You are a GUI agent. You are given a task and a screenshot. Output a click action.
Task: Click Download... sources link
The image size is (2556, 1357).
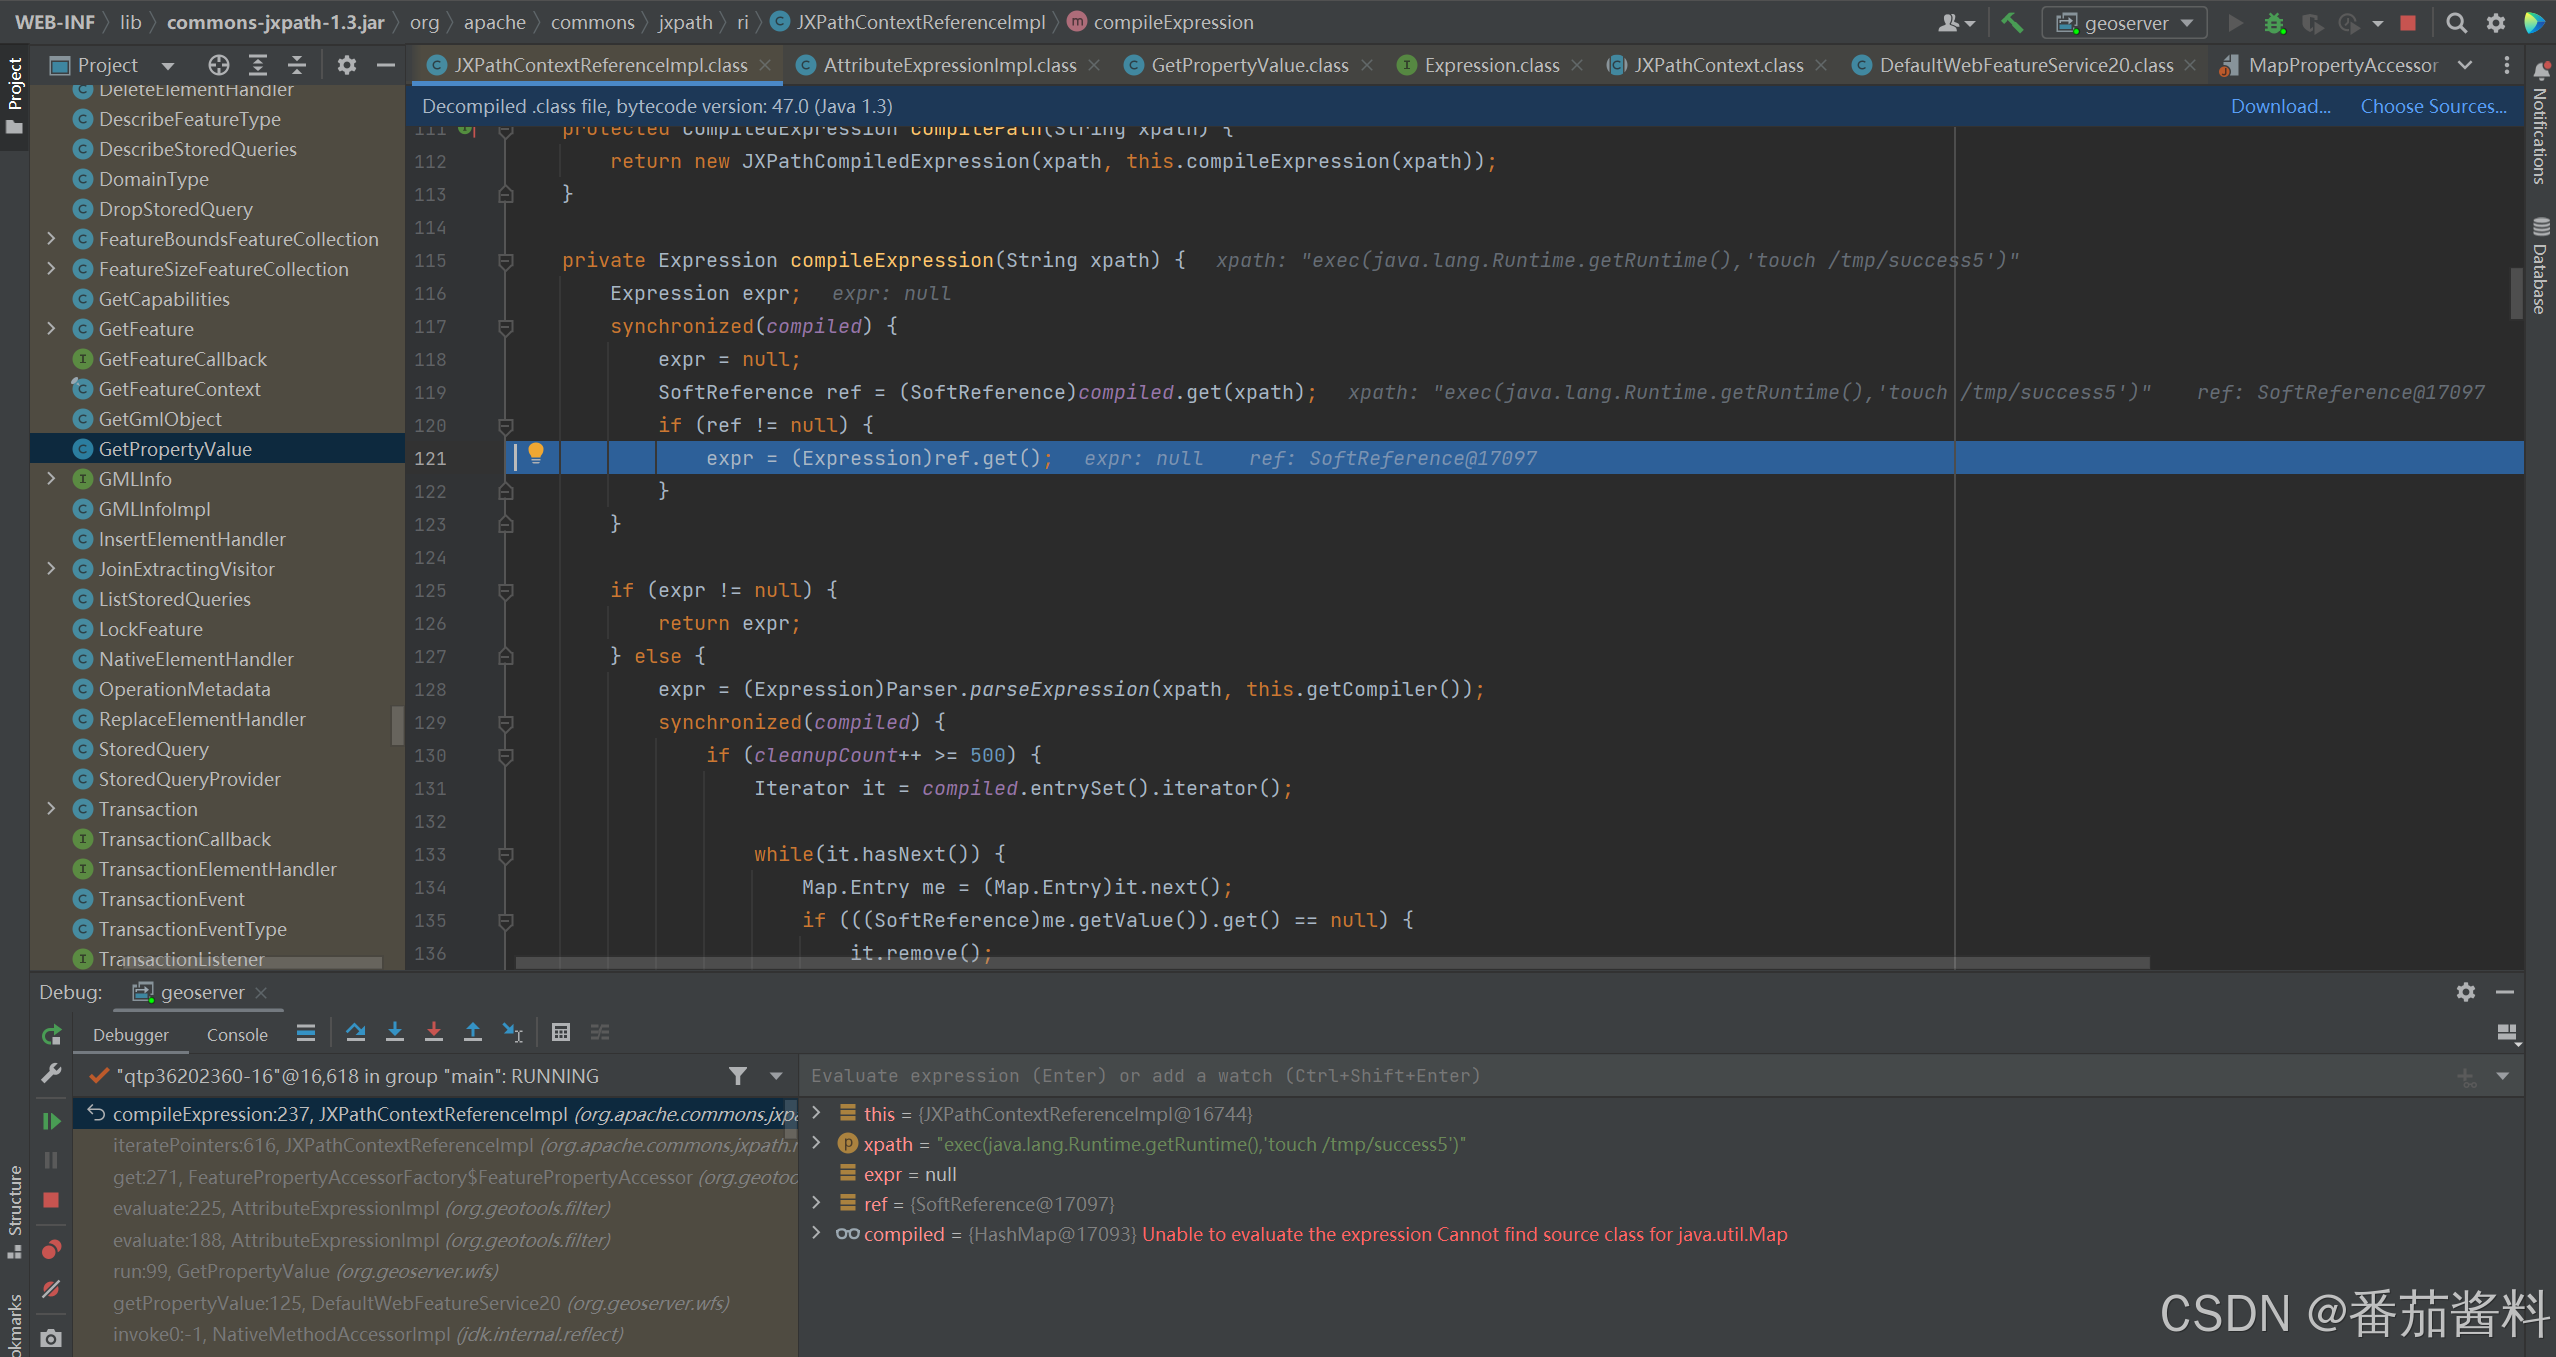(x=2280, y=106)
